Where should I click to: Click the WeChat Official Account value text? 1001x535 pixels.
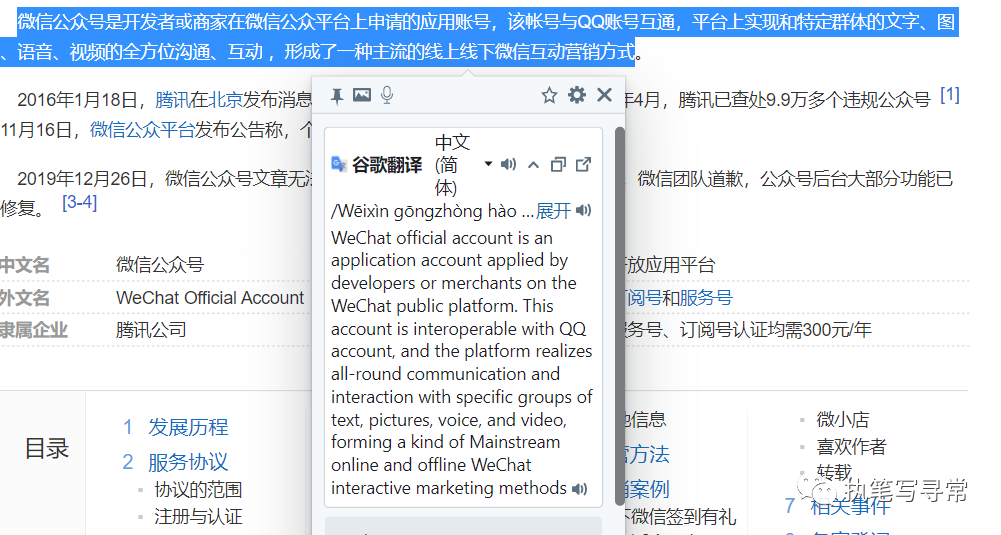point(210,298)
